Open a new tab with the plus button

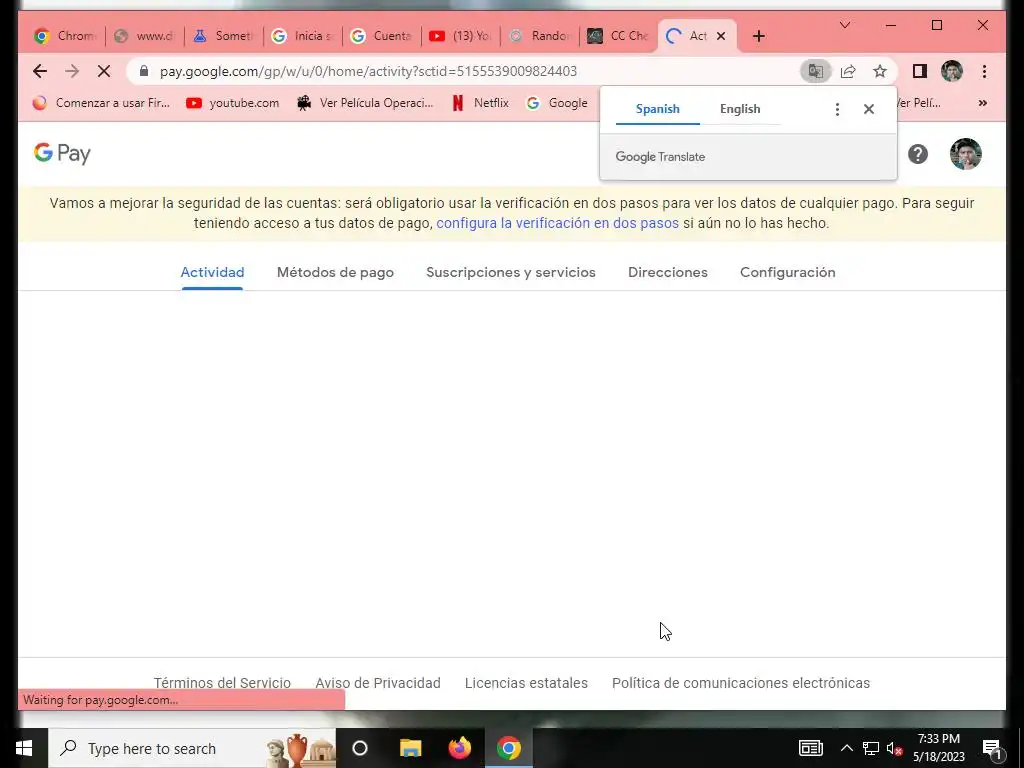758,36
